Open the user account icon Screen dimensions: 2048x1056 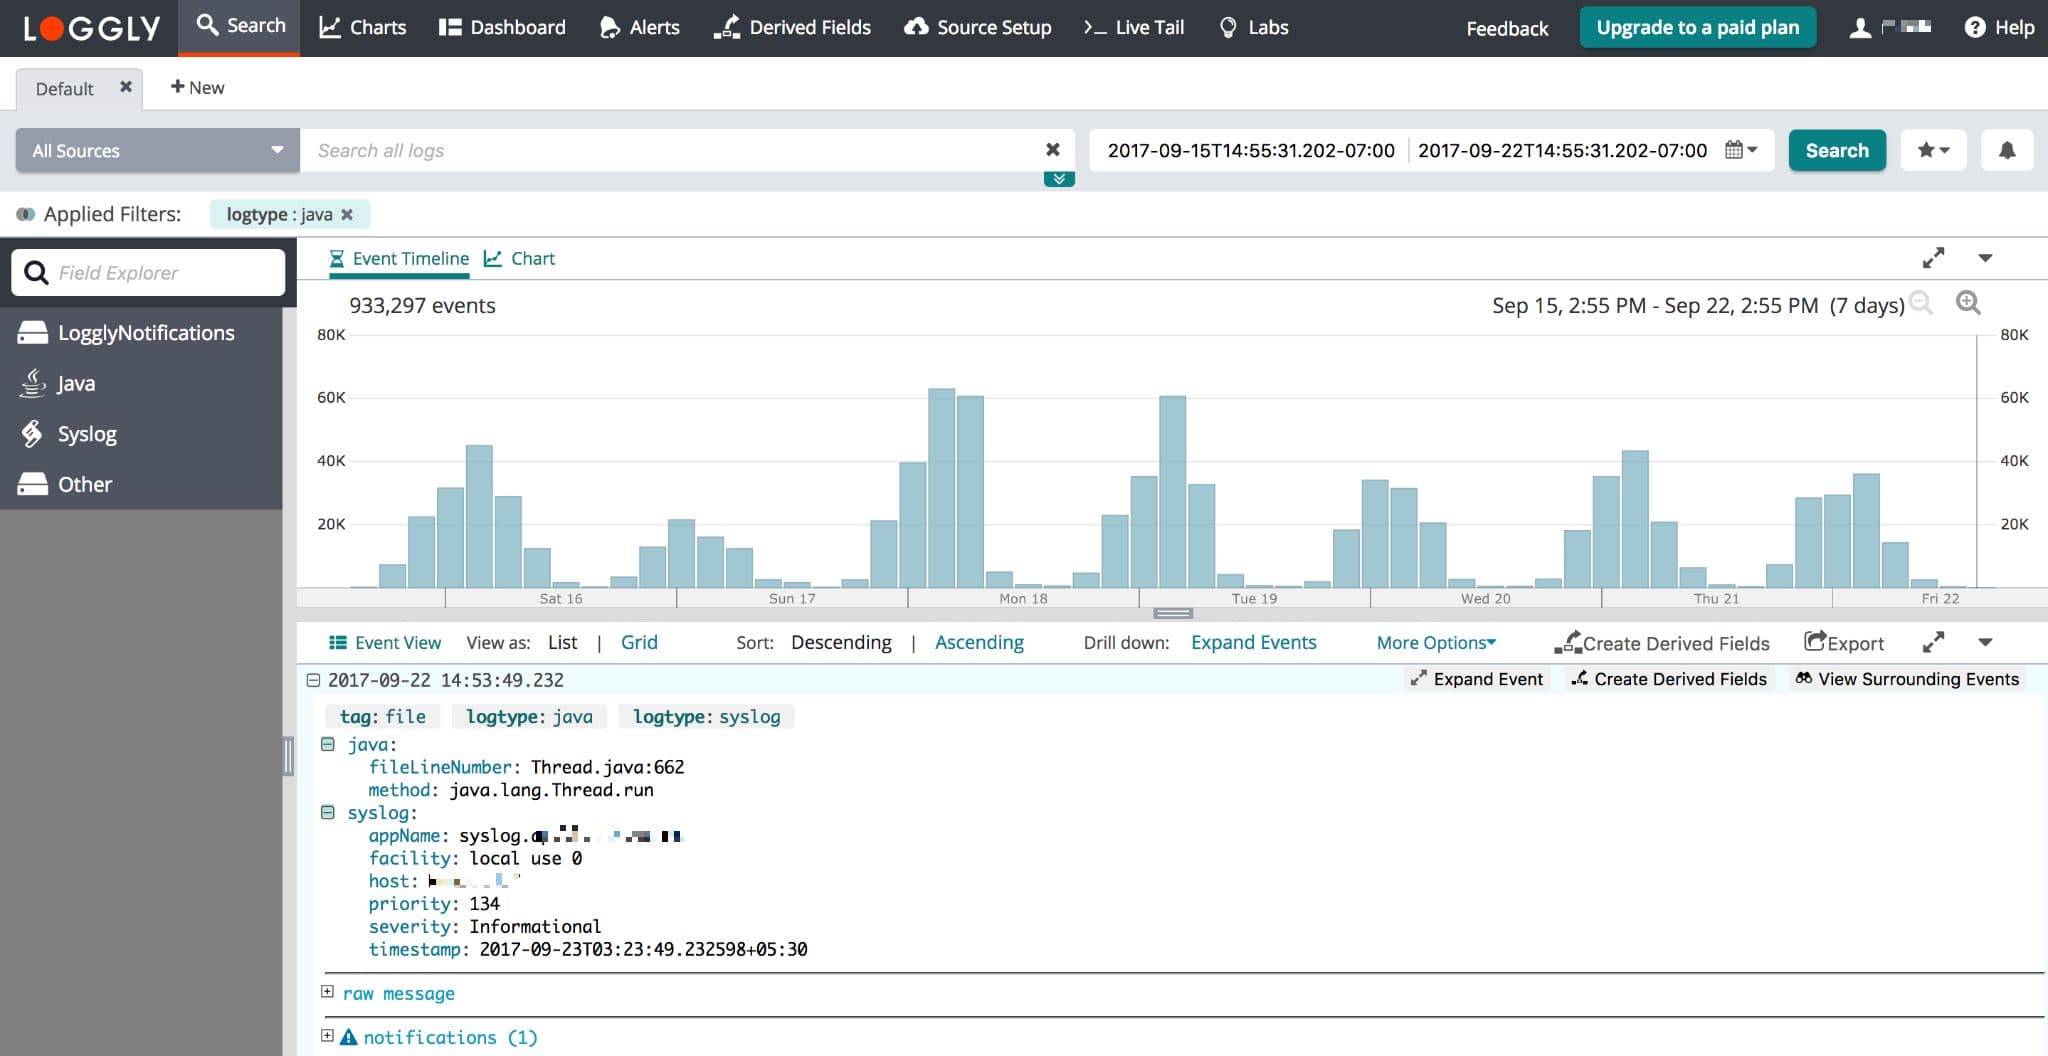tap(1860, 28)
